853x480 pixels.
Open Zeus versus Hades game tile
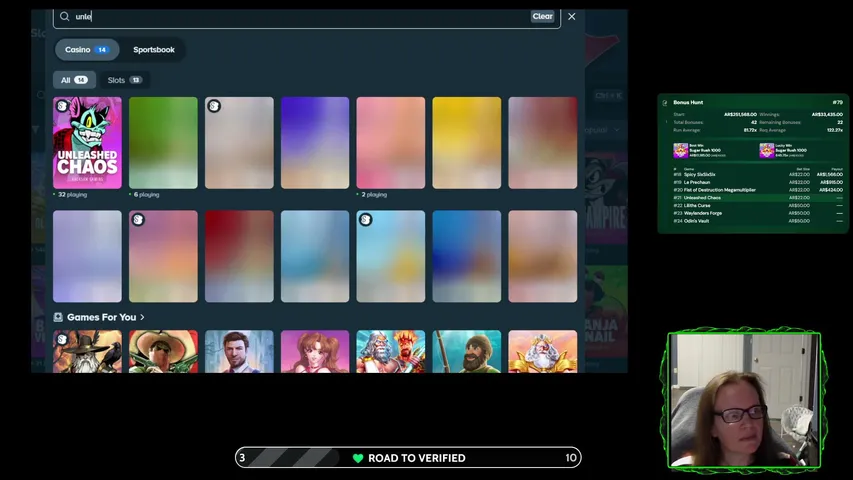point(391,351)
